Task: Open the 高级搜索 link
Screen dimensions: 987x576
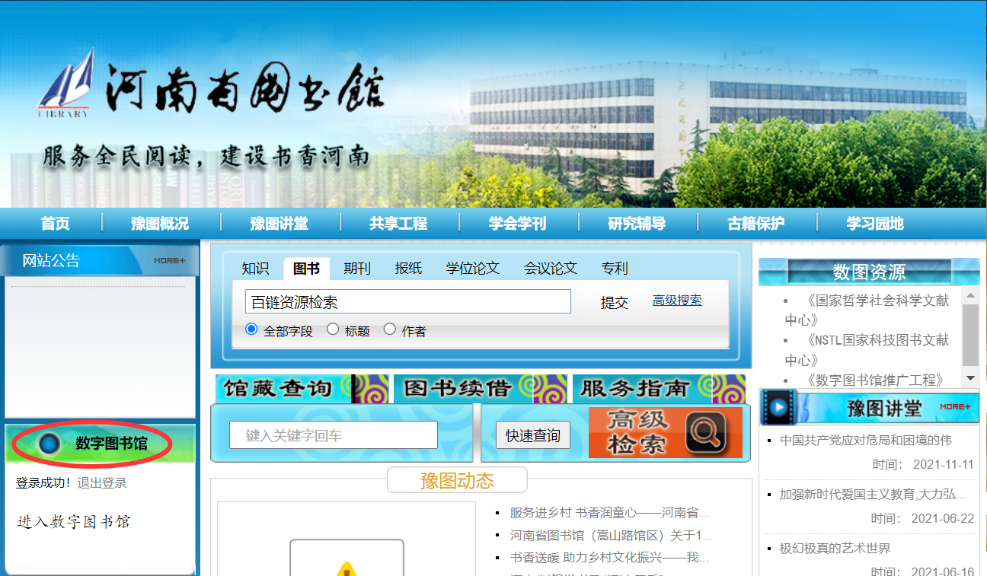Action: click(677, 300)
